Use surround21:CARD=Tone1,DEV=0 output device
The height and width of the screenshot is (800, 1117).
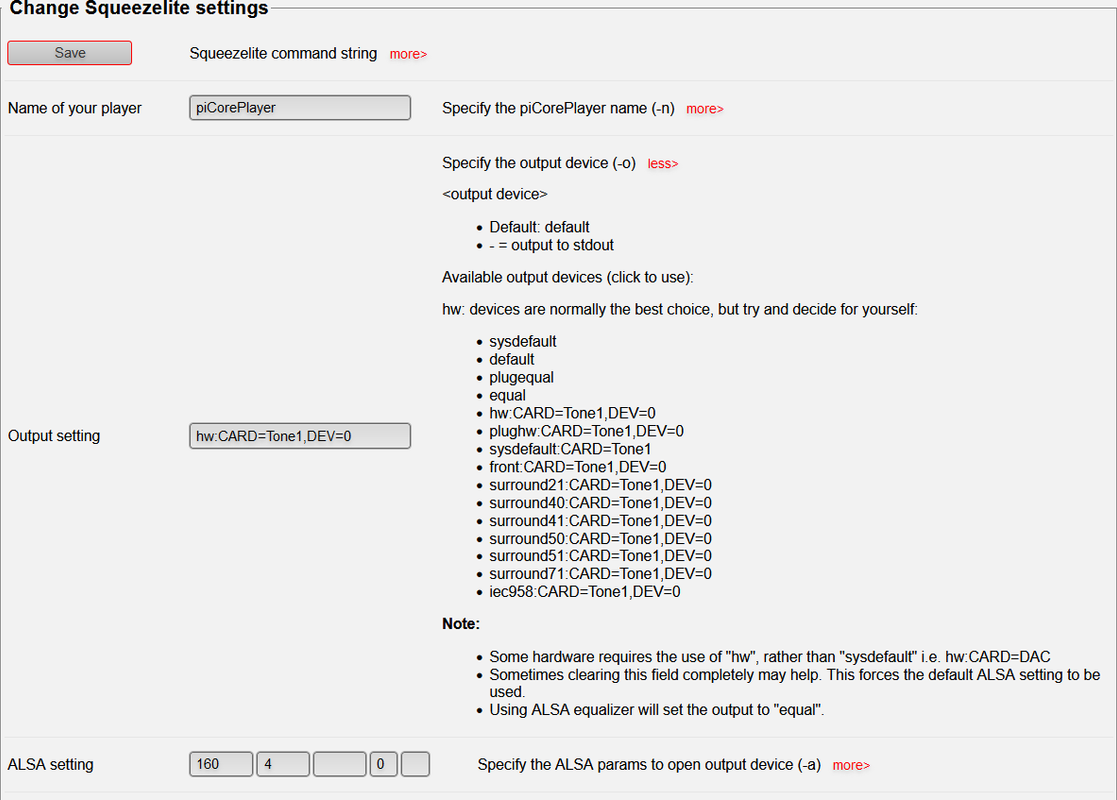(601, 485)
